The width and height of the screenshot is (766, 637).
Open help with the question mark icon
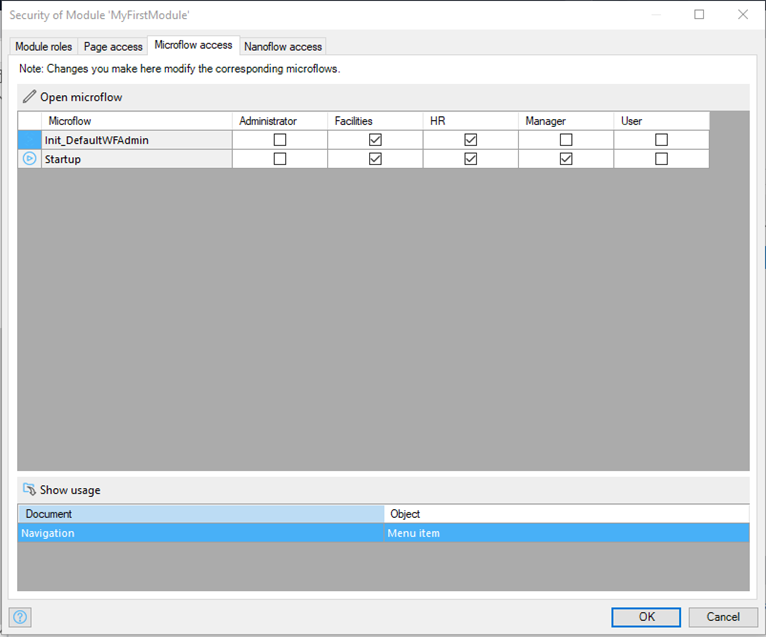coord(20,617)
